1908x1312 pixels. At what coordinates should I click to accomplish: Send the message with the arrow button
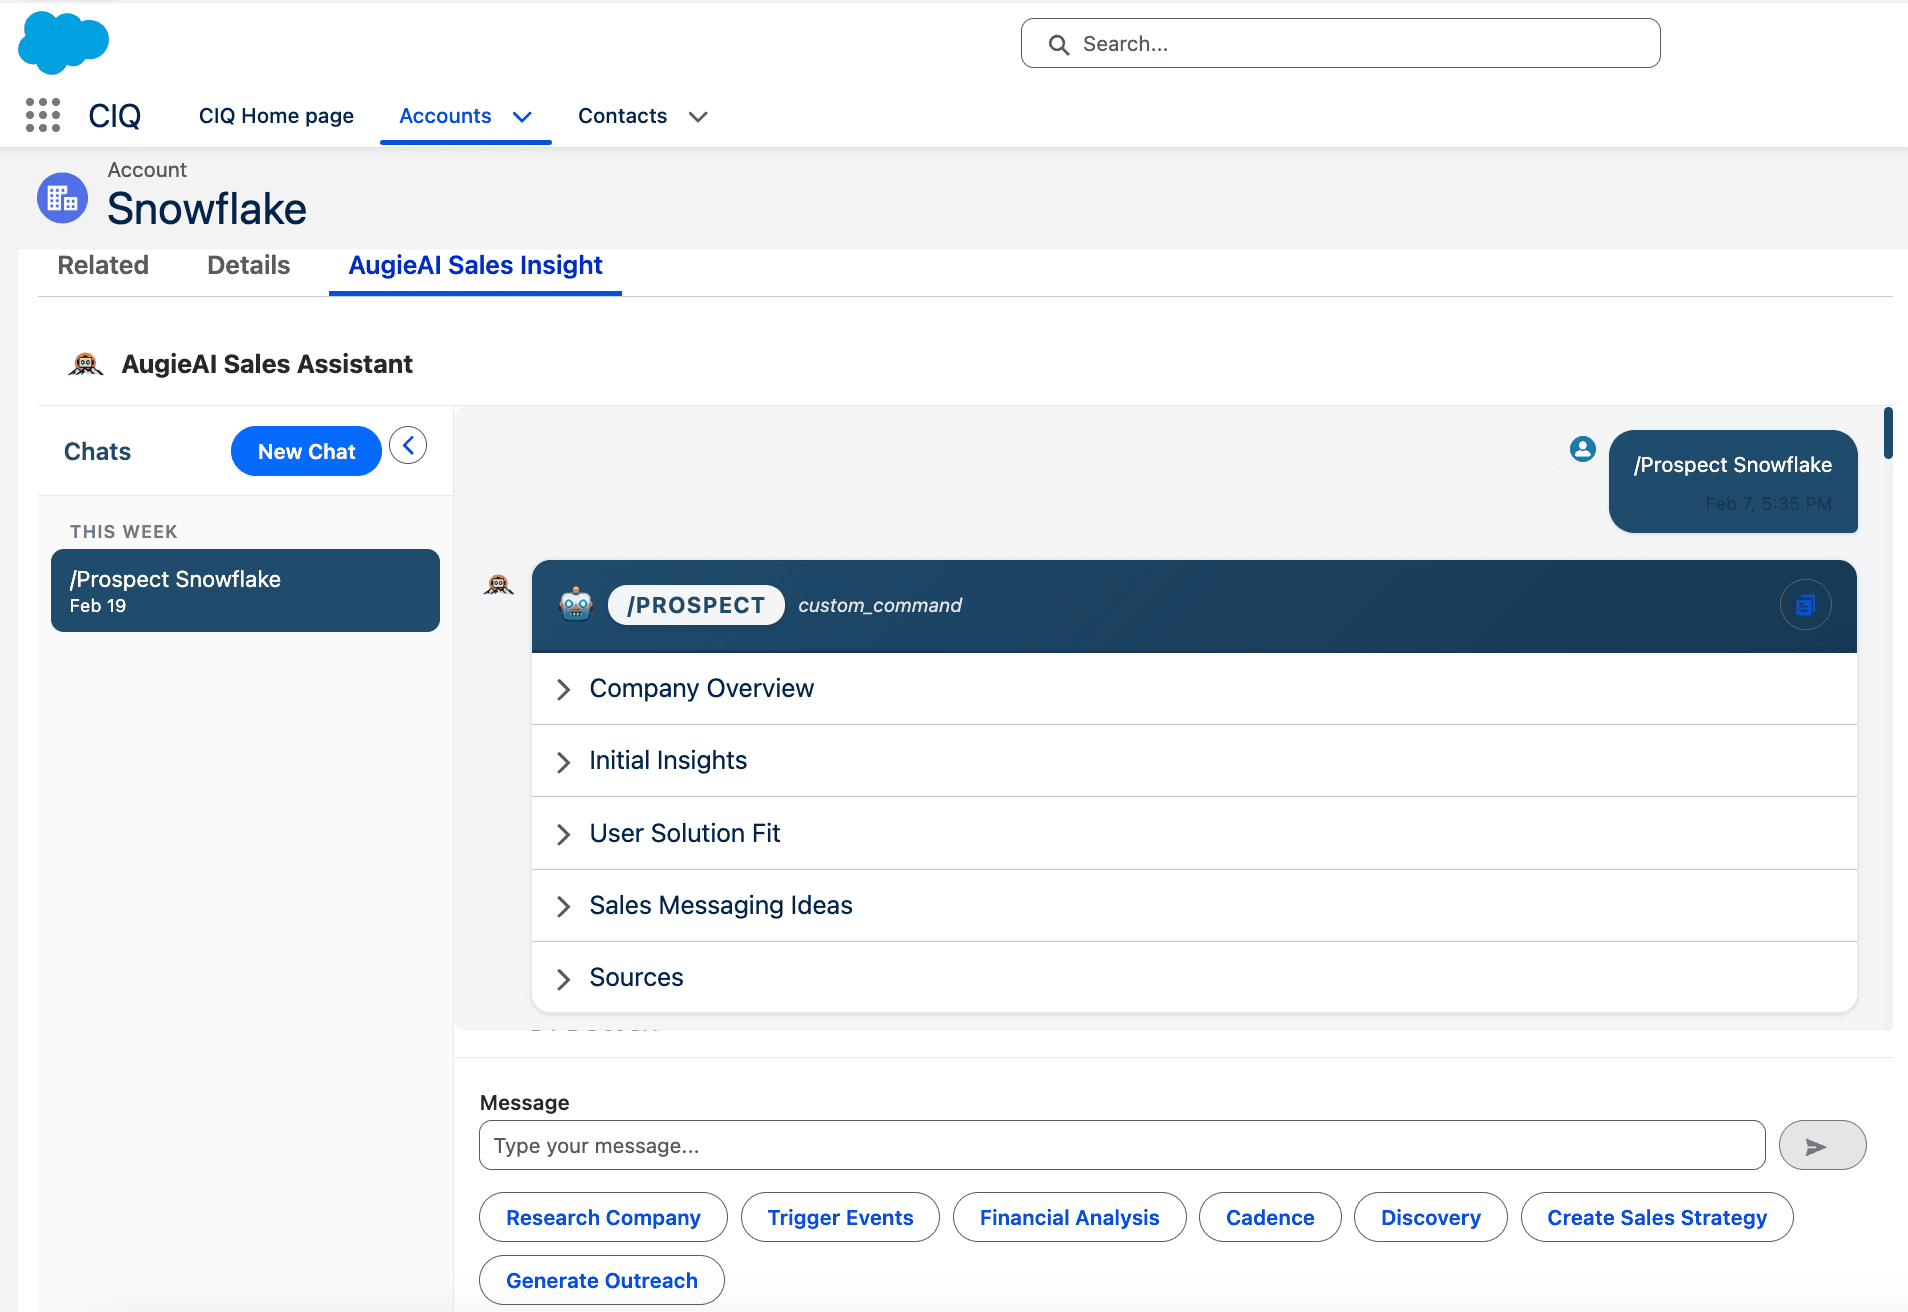pyautogui.click(x=1822, y=1146)
